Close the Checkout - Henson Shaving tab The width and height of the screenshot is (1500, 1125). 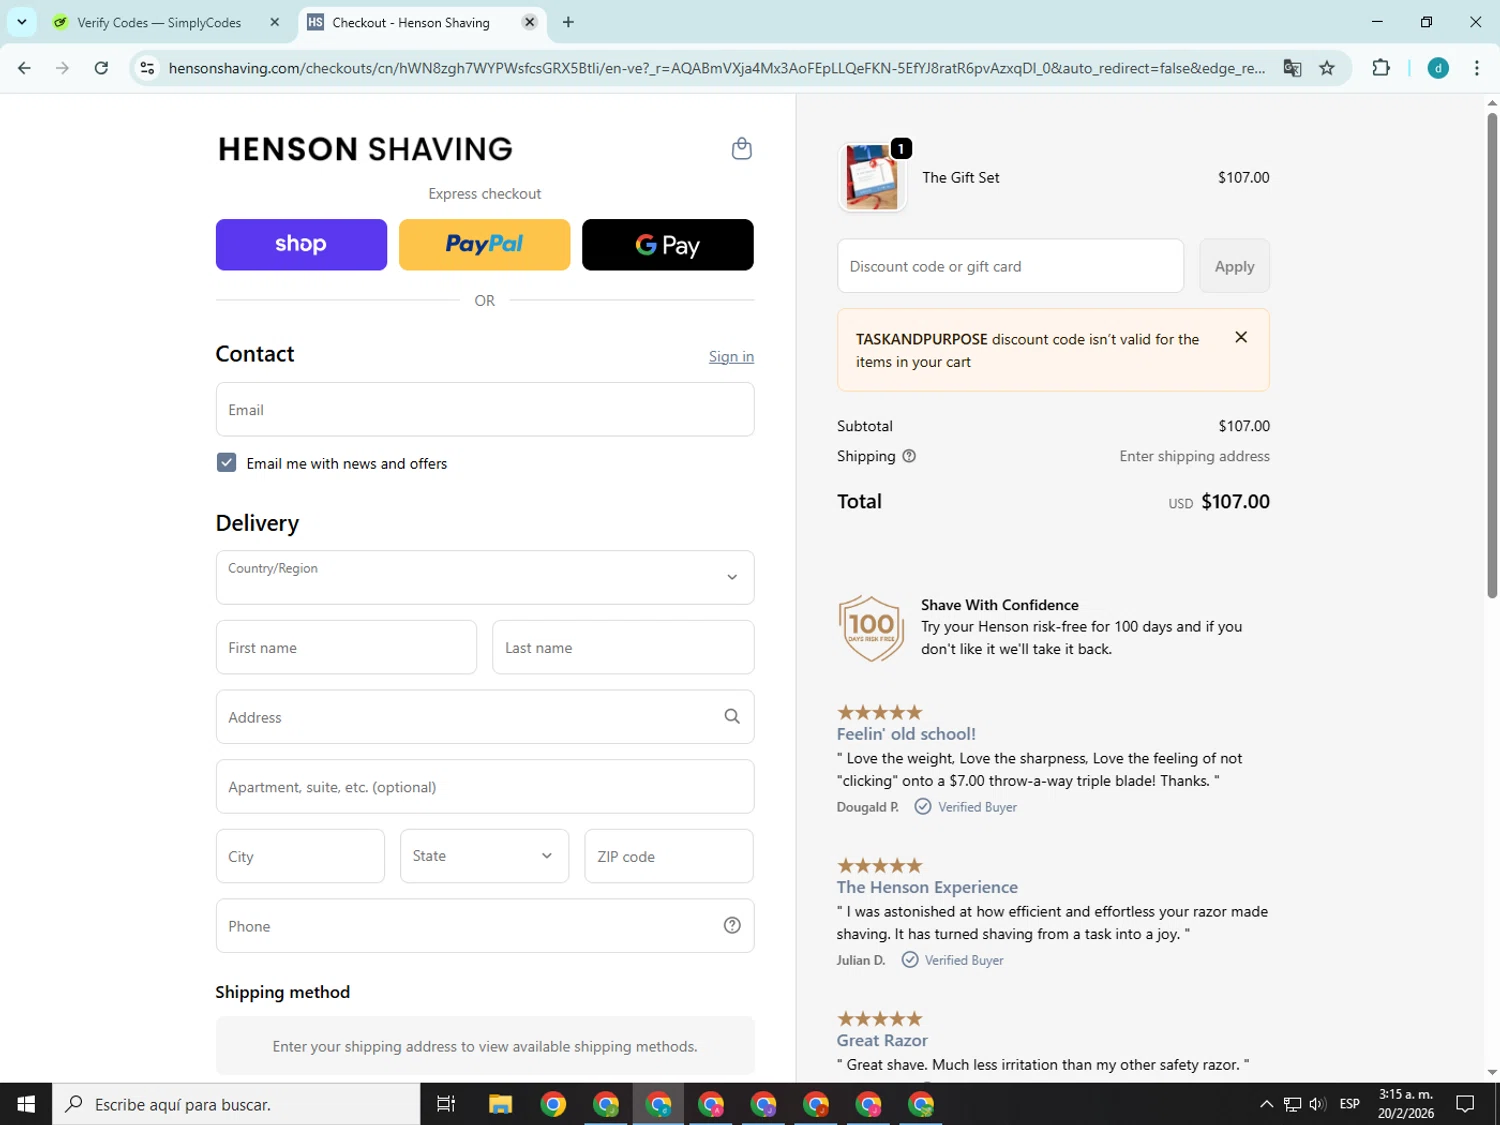(530, 22)
